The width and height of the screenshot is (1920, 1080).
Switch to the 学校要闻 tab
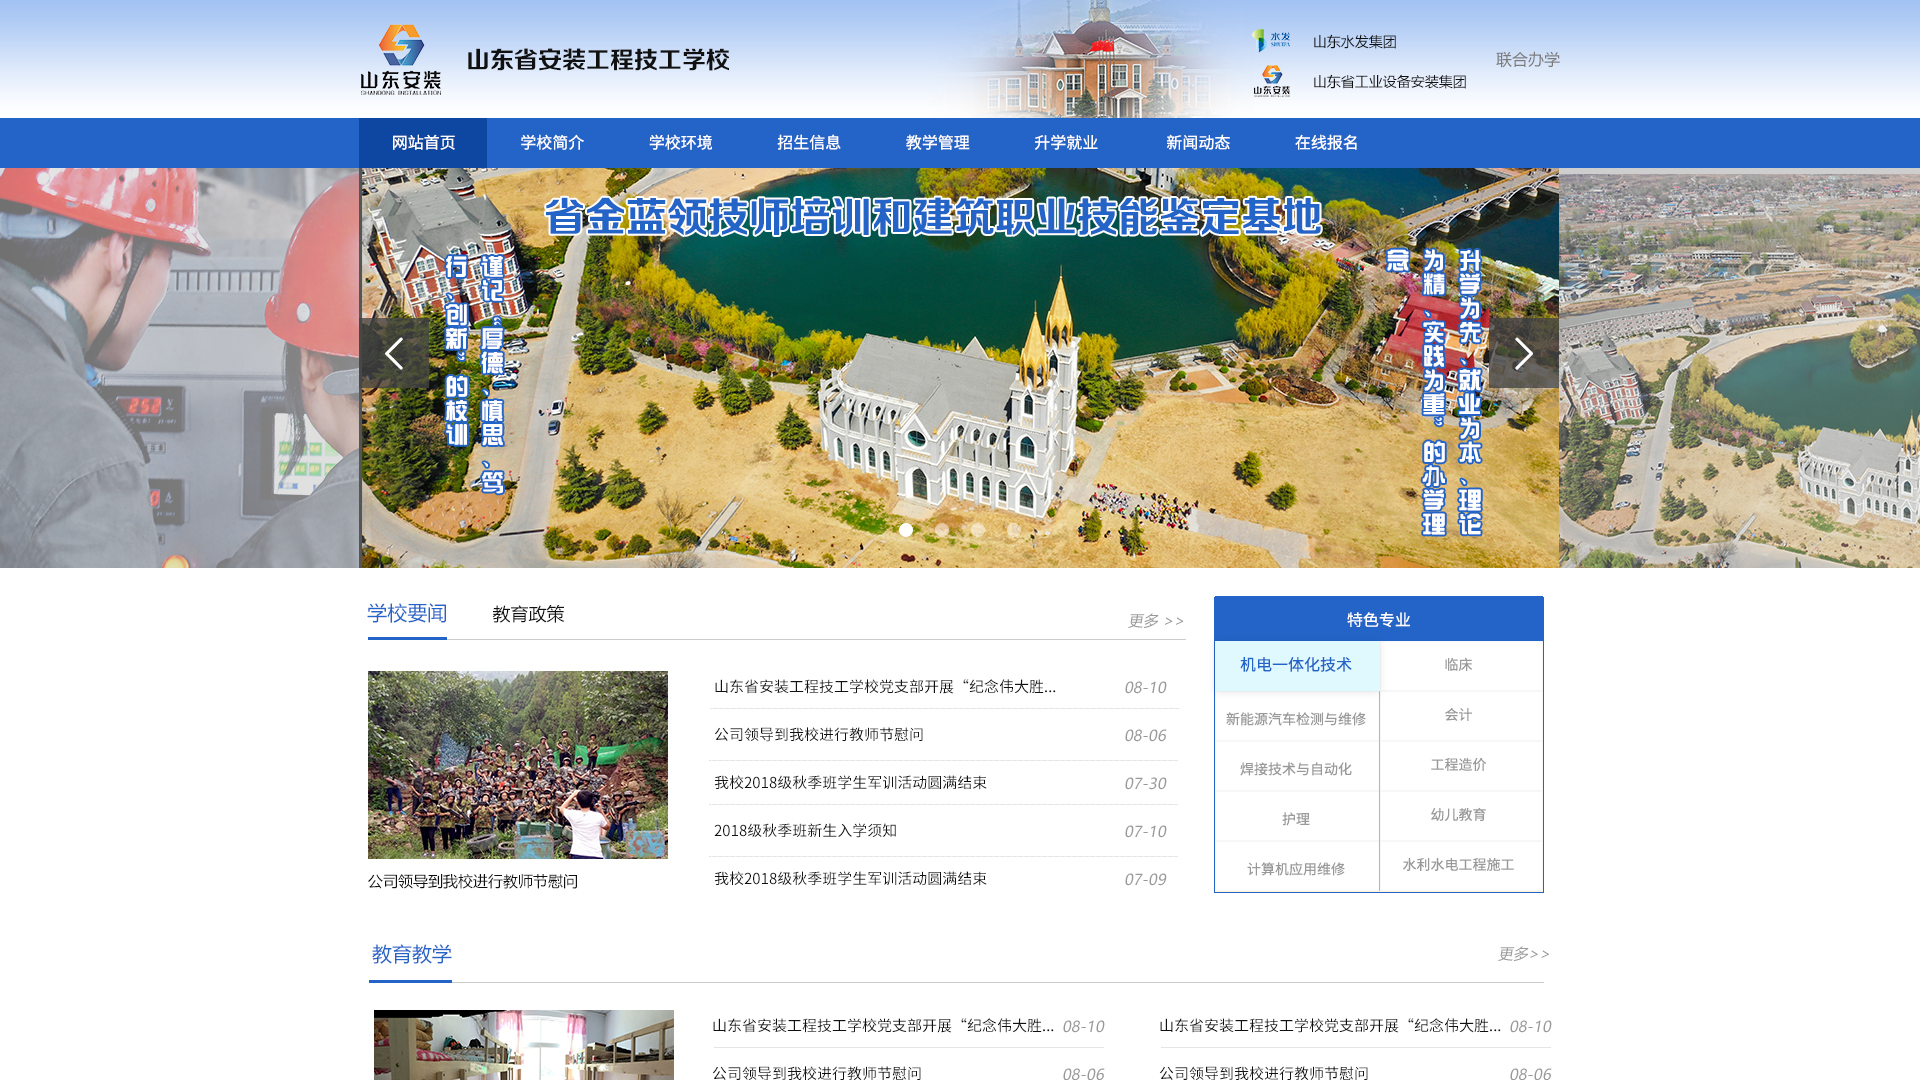point(407,614)
